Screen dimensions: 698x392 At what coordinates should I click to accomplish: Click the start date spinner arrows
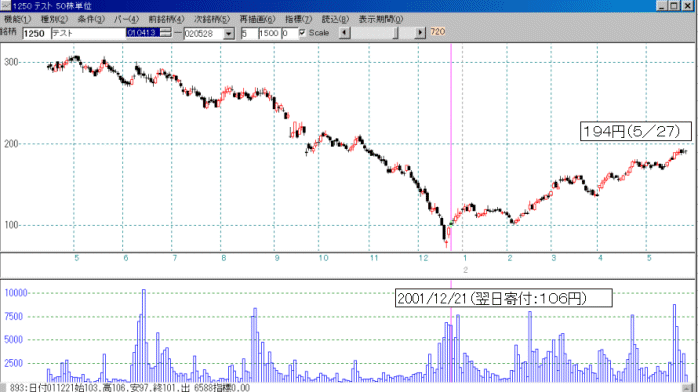point(166,32)
